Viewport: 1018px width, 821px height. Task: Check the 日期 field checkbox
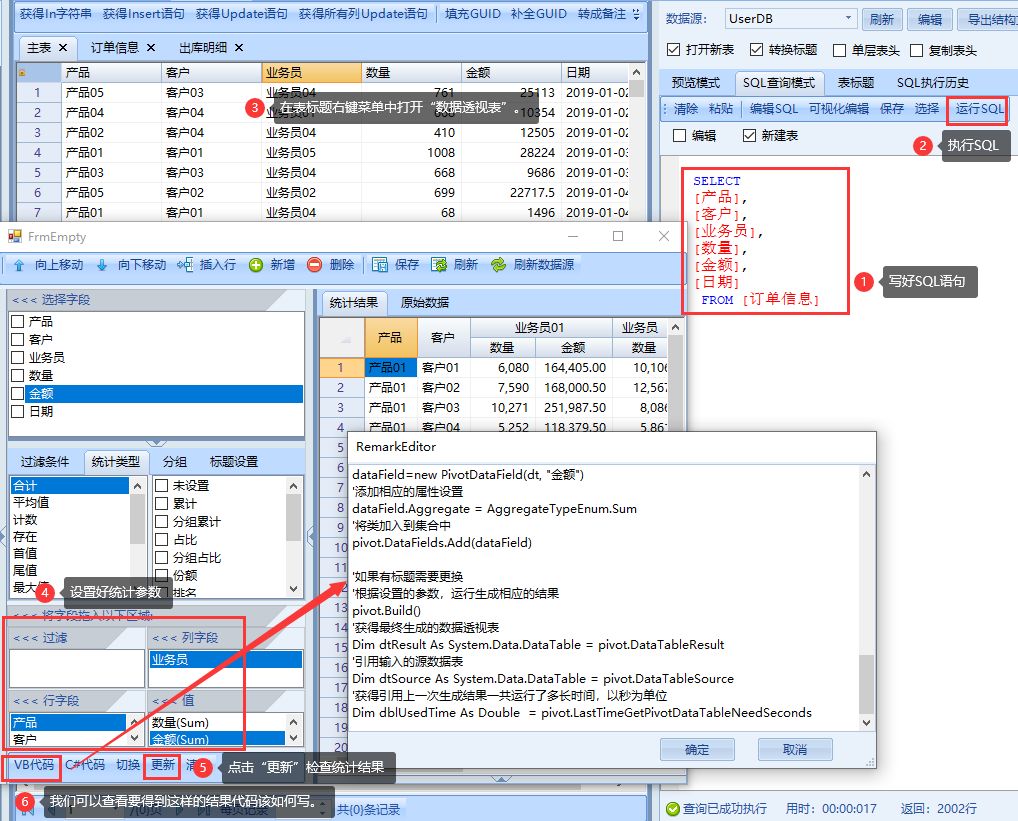[x=18, y=411]
